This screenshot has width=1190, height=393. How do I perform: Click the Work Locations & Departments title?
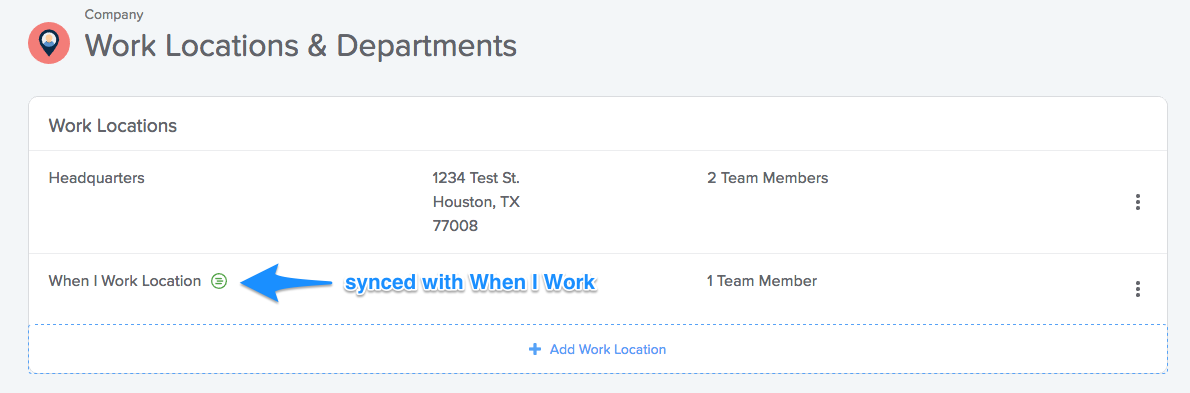[301, 46]
